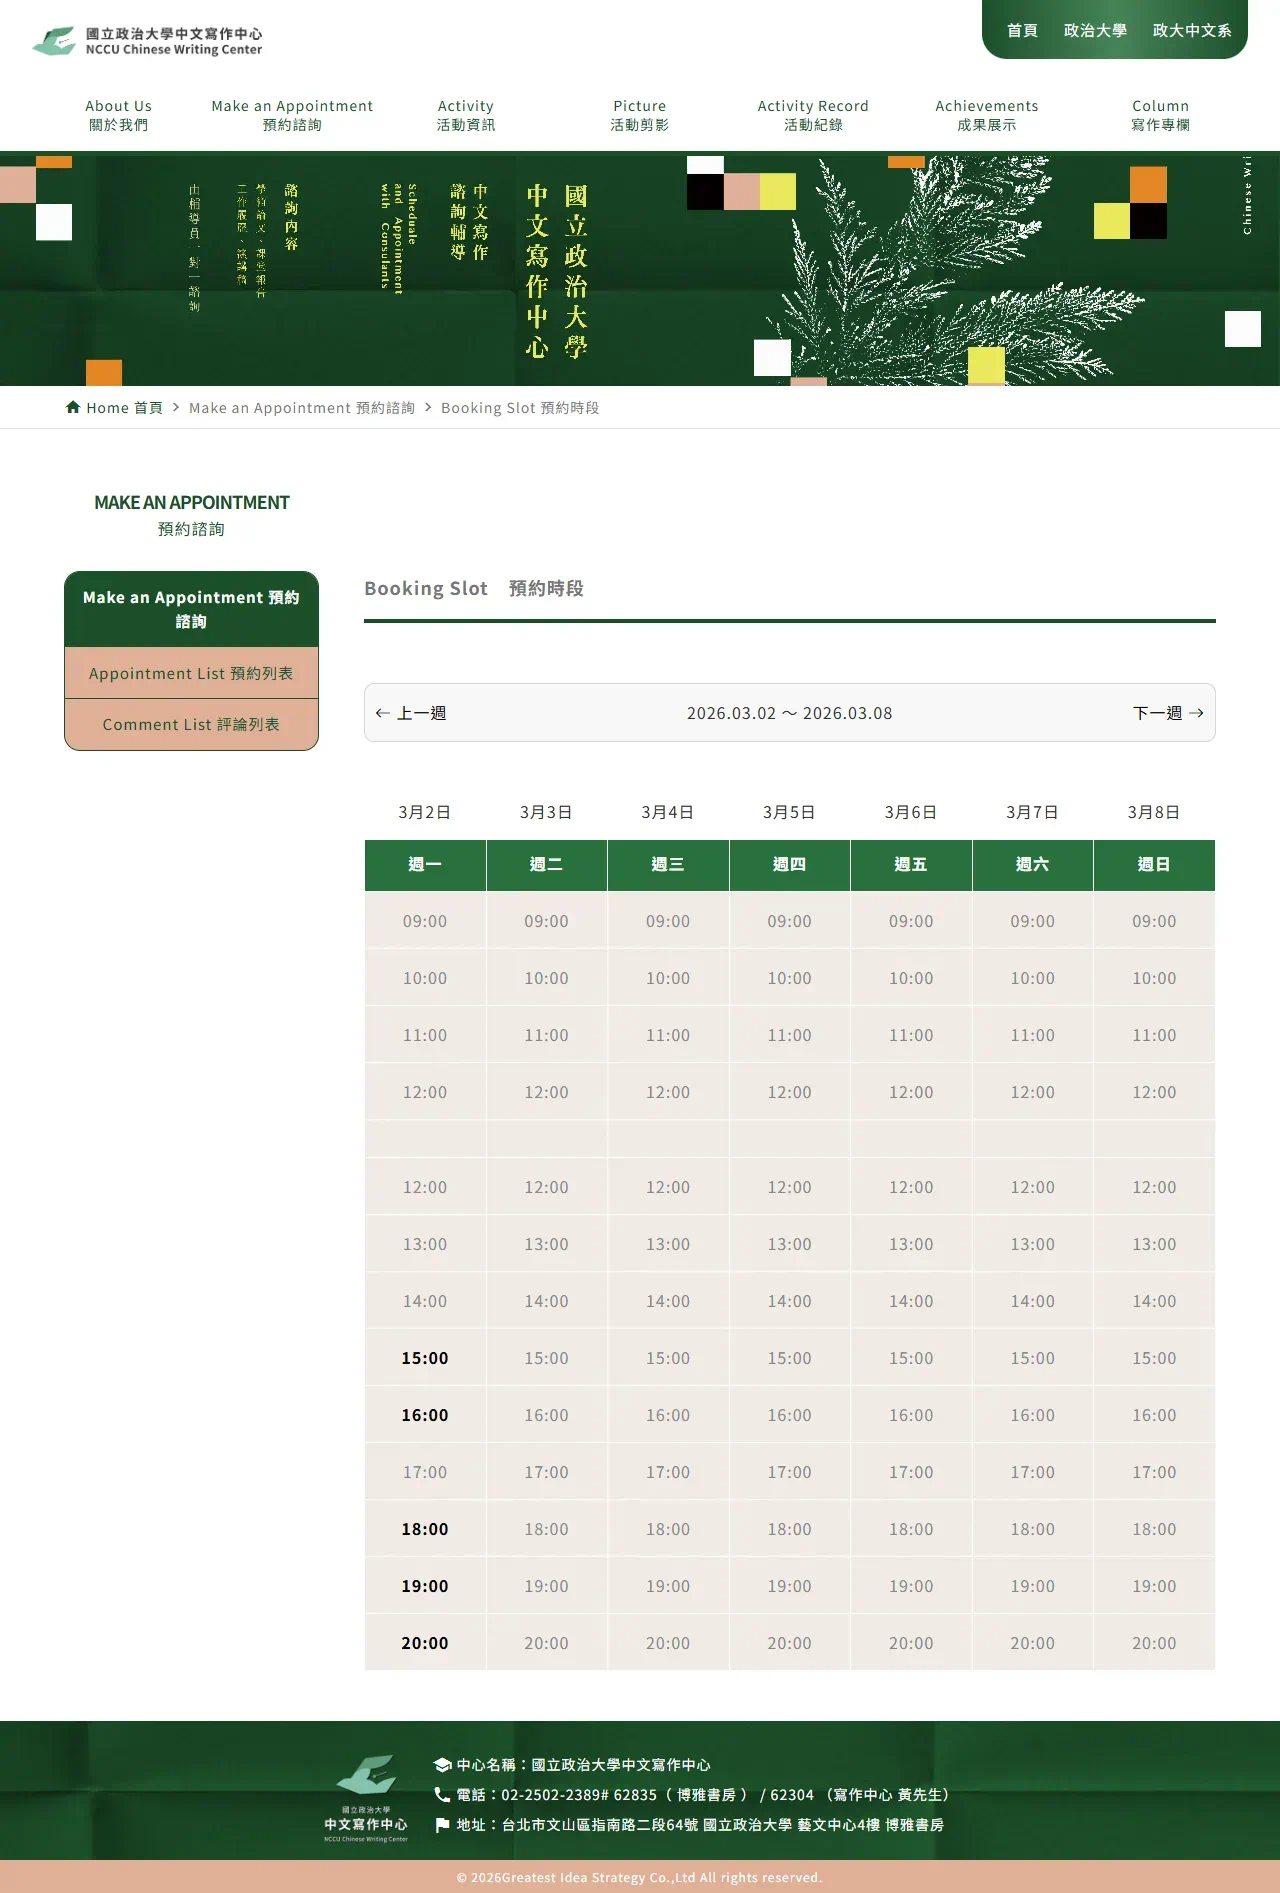Book the 19:00 slot on Monday 3月2日
The width and height of the screenshot is (1280, 1893).
click(x=425, y=1586)
